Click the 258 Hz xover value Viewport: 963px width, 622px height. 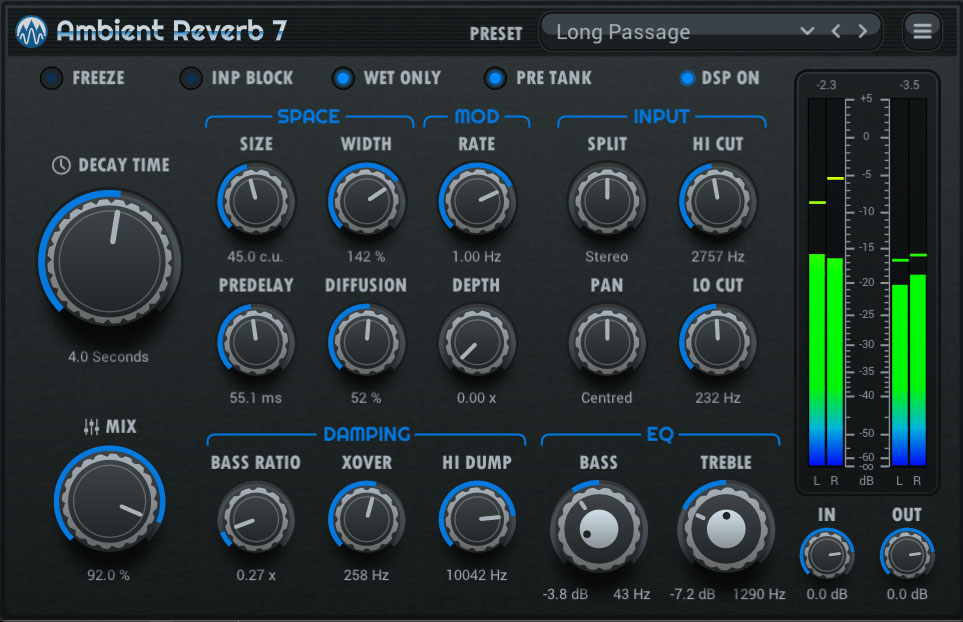pos(366,575)
